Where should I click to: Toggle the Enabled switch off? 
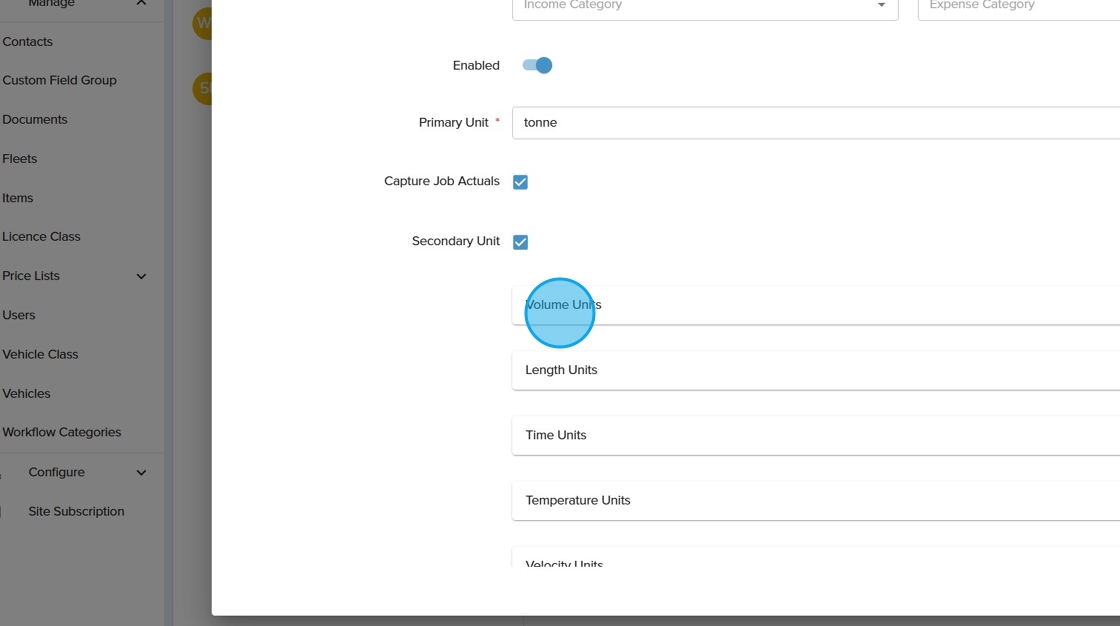537,65
